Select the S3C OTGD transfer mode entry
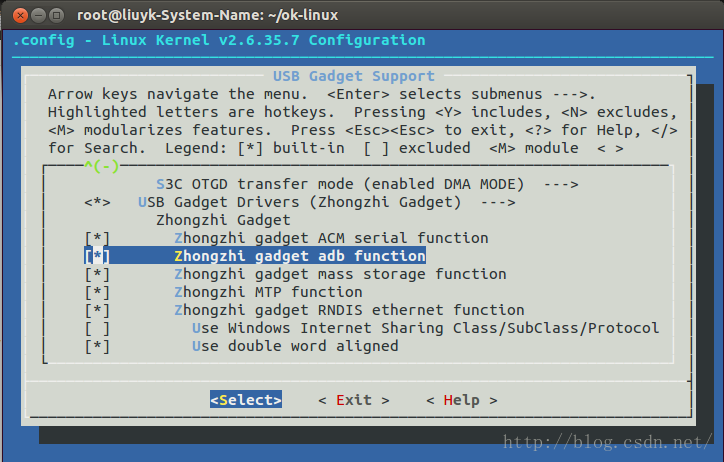 [340, 184]
